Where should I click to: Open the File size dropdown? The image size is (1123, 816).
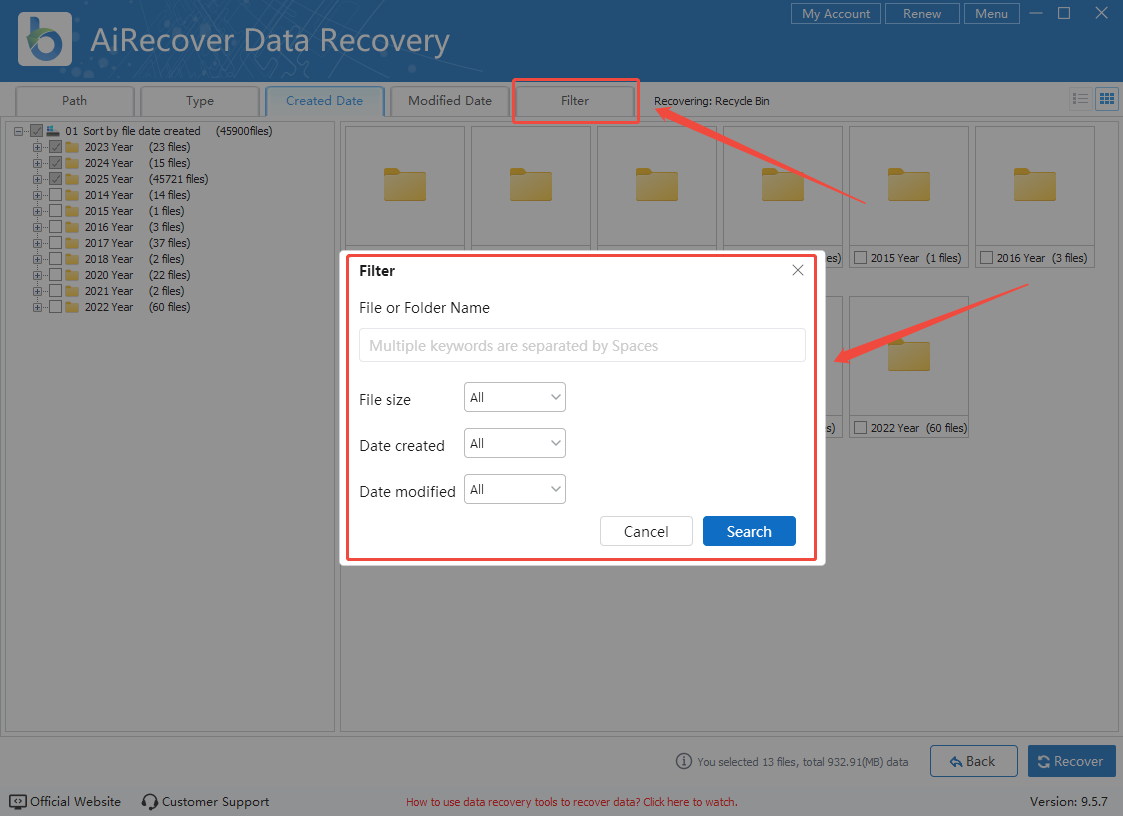515,397
